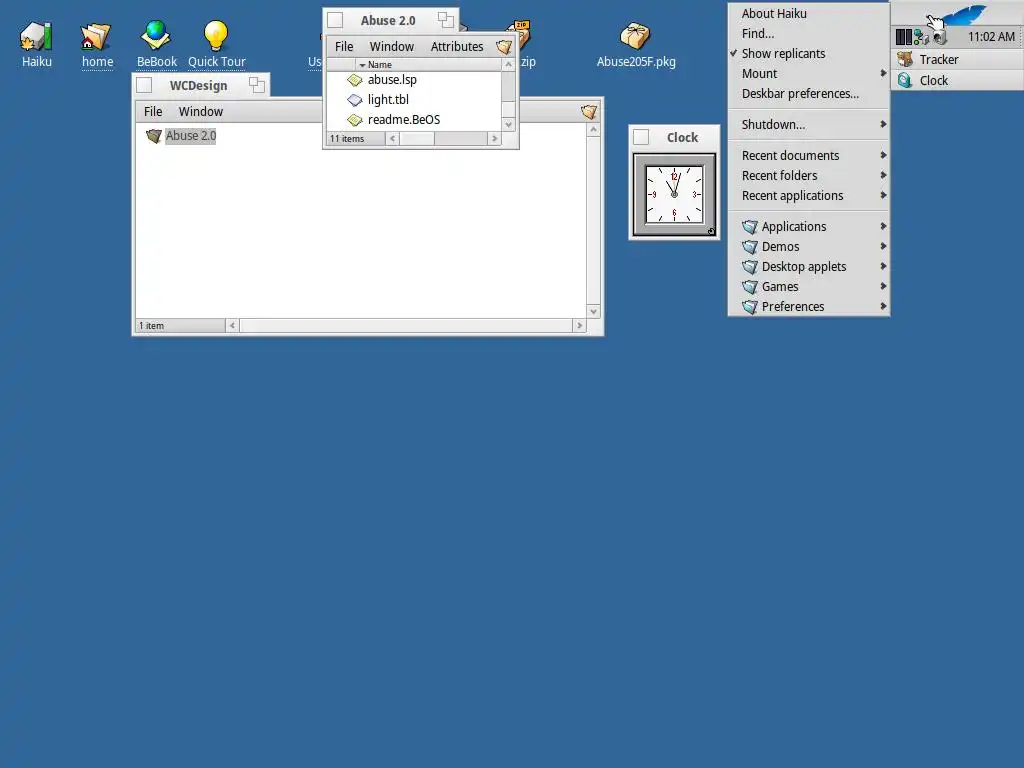Image resolution: width=1024 pixels, height=768 pixels.
Task: Click the '11 items' status text
Action: click(x=347, y=138)
